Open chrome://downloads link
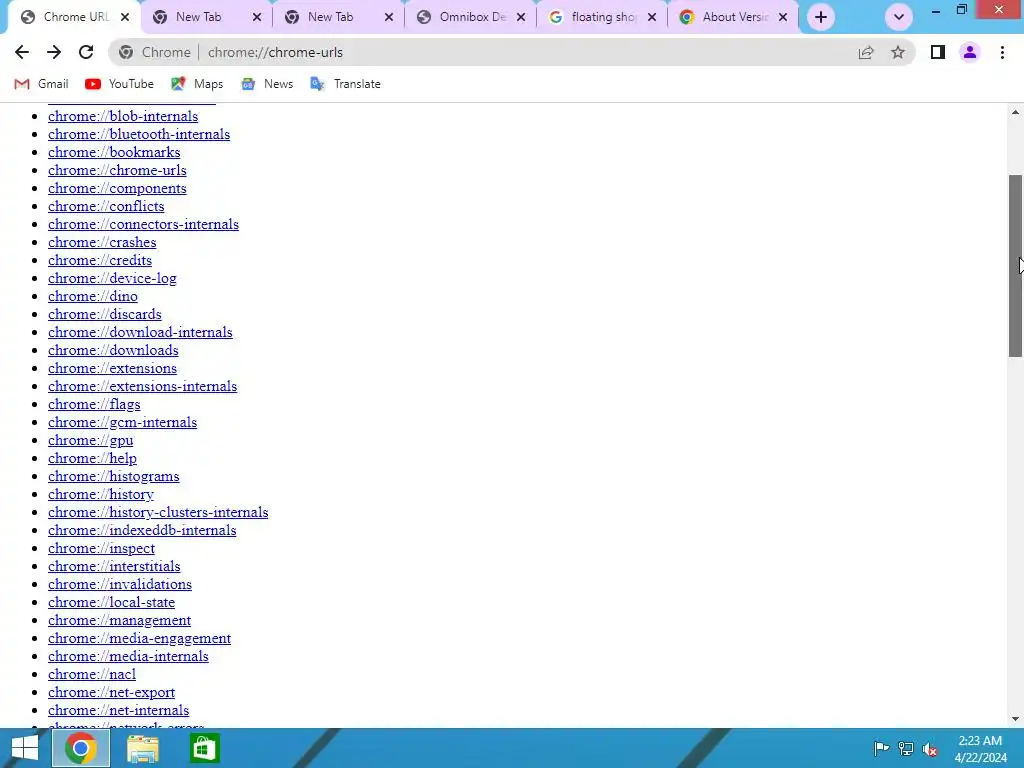The height and width of the screenshot is (768, 1024). click(113, 350)
